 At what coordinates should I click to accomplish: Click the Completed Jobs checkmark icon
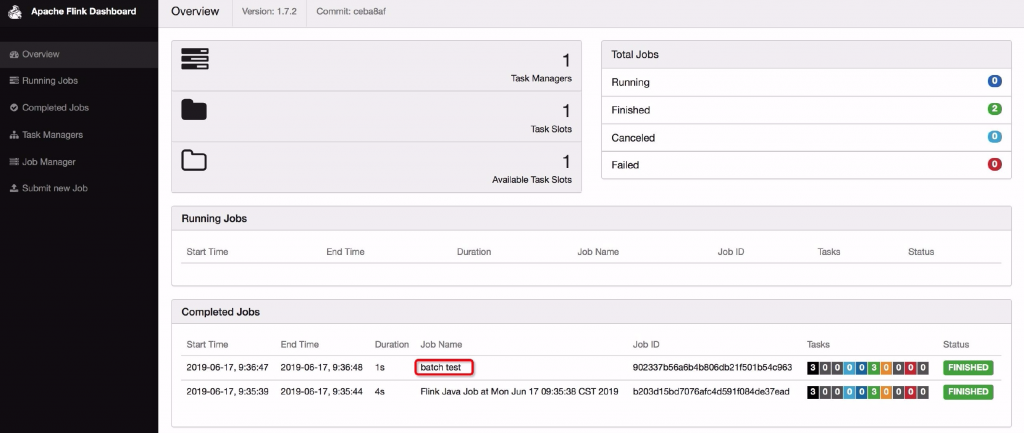click(14, 108)
